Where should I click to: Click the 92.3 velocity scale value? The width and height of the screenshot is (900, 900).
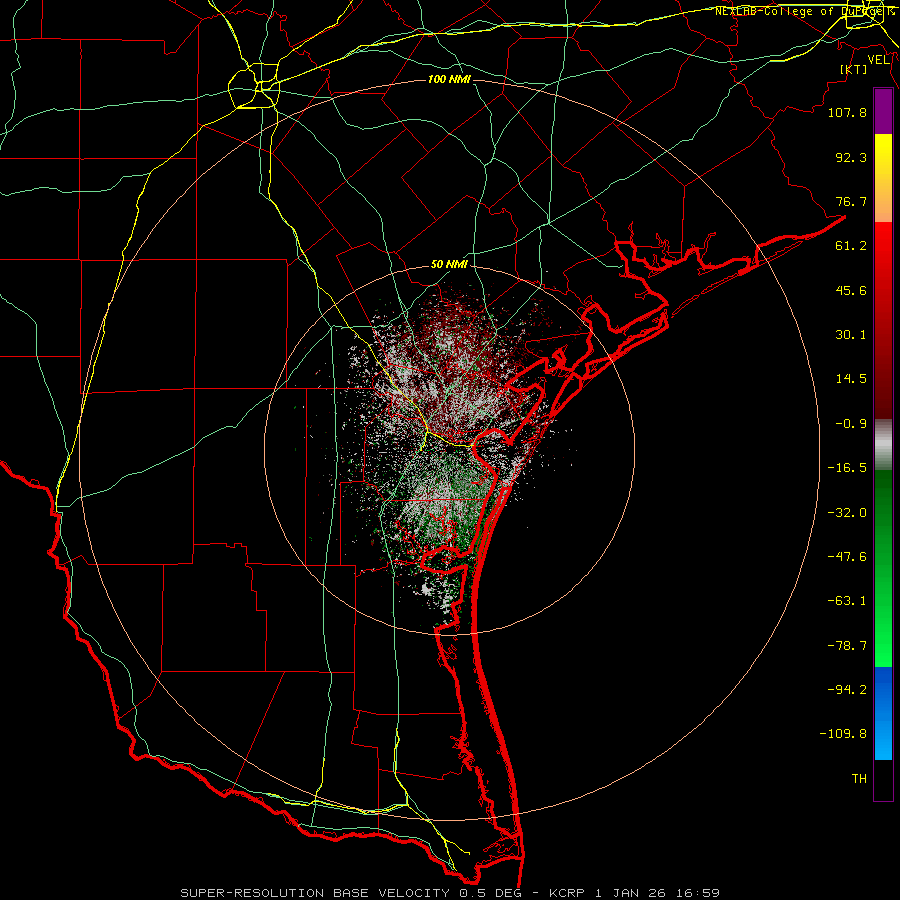point(851,157)
